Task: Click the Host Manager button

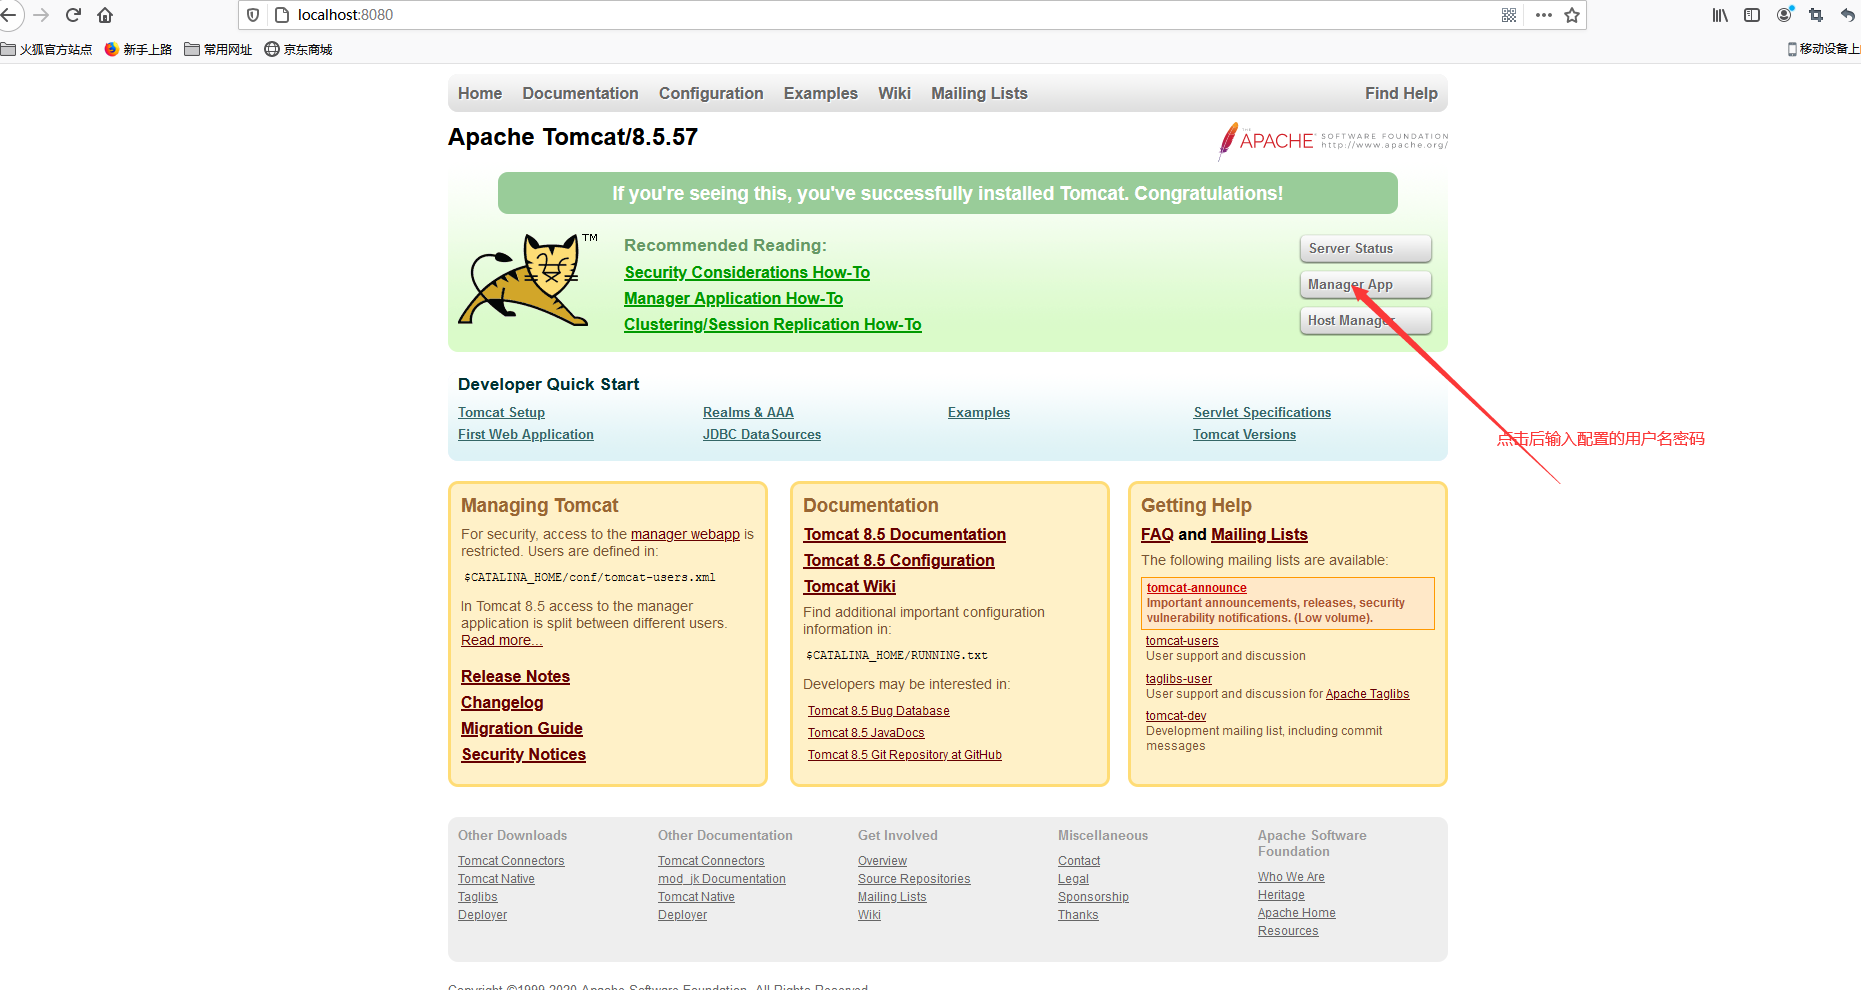Action: point(1365,320)
